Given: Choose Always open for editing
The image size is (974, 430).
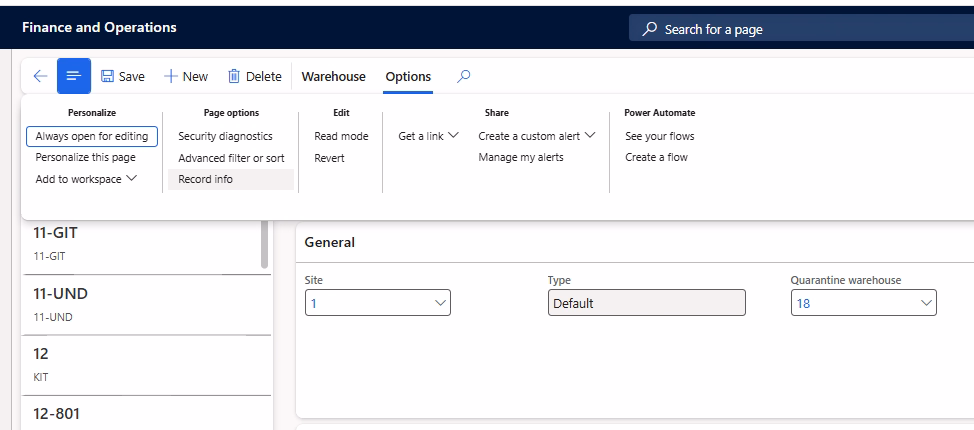Looking at the screenshot, I should click(92, 136).
